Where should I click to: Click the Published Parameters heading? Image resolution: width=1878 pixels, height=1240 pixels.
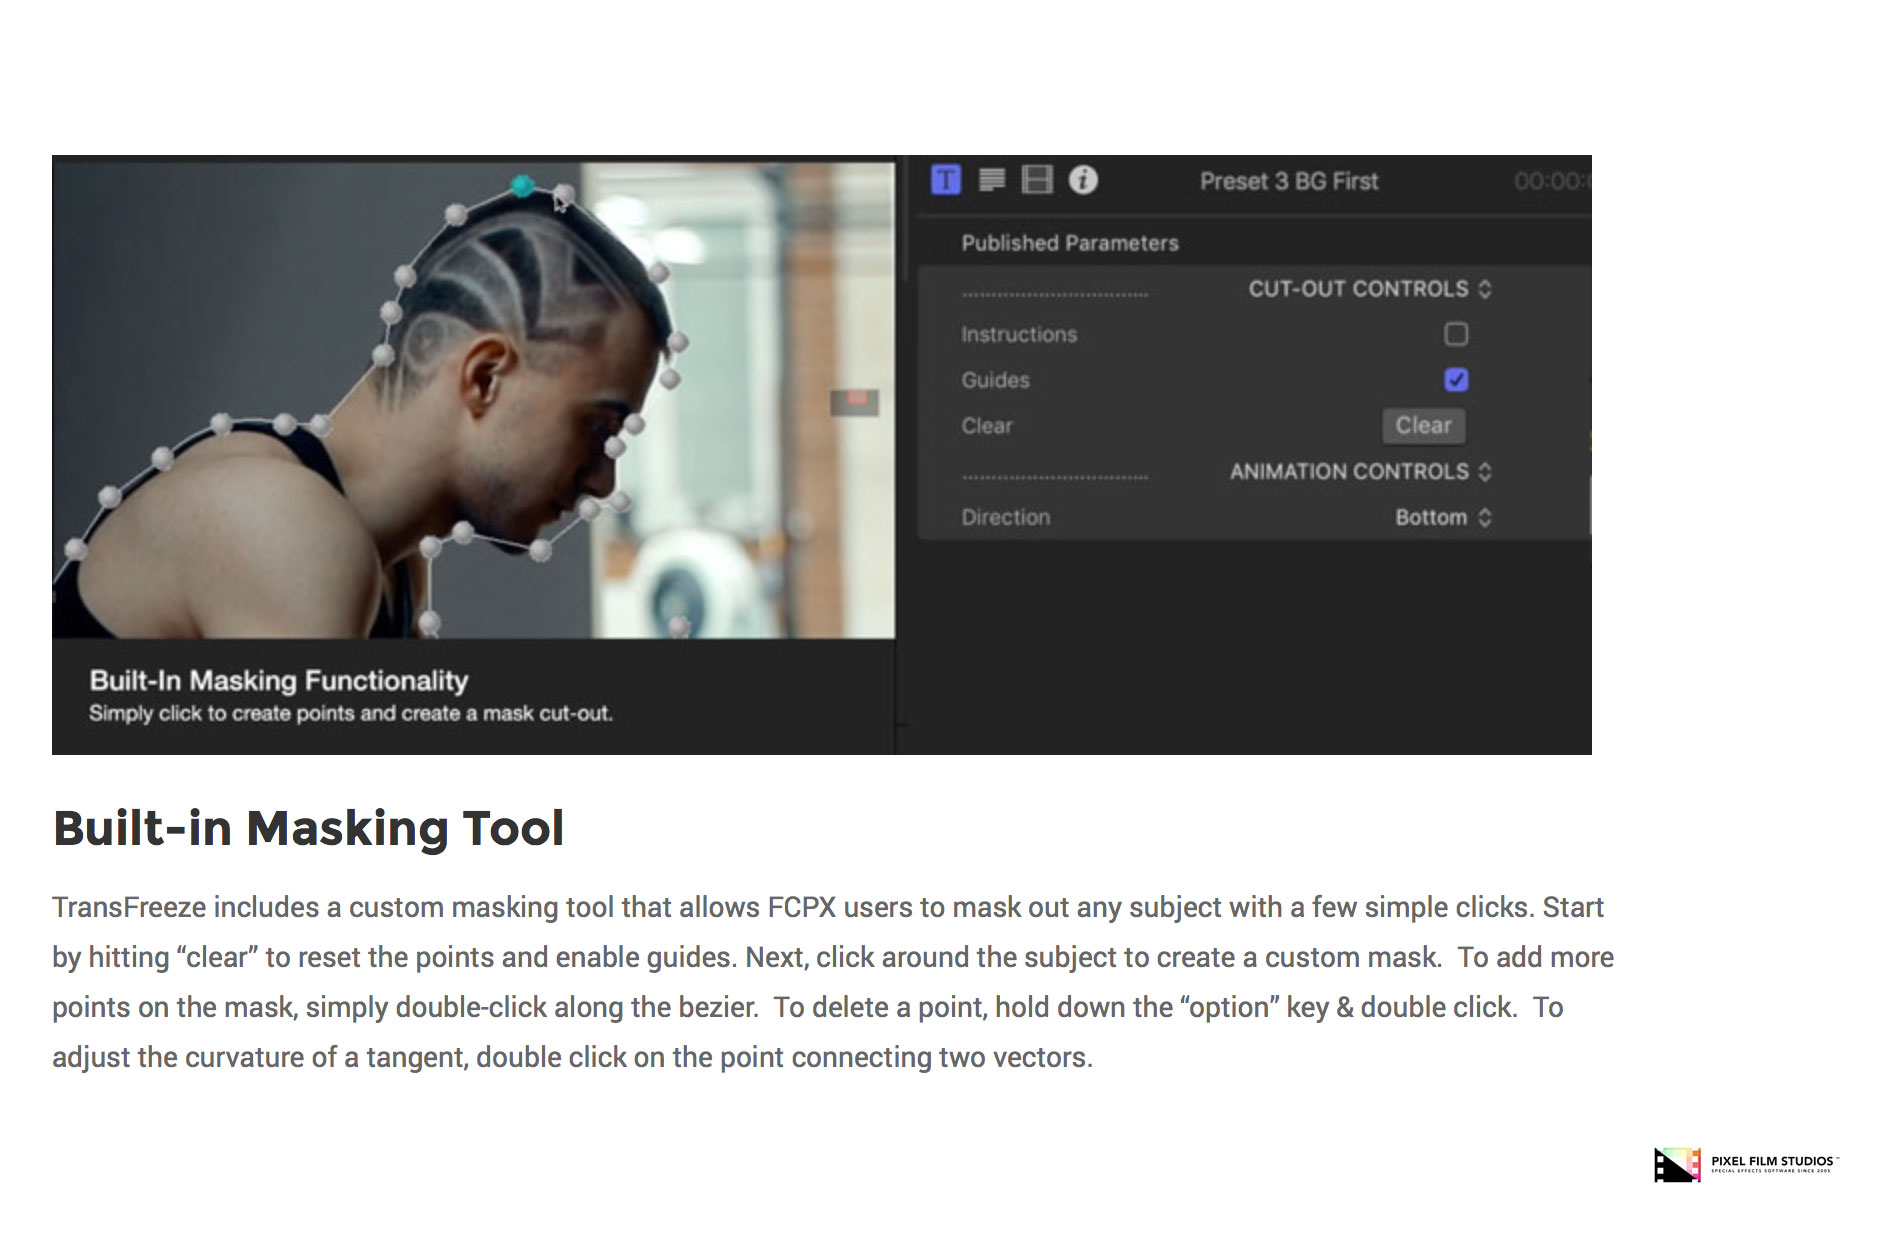tap(1070, 243)
